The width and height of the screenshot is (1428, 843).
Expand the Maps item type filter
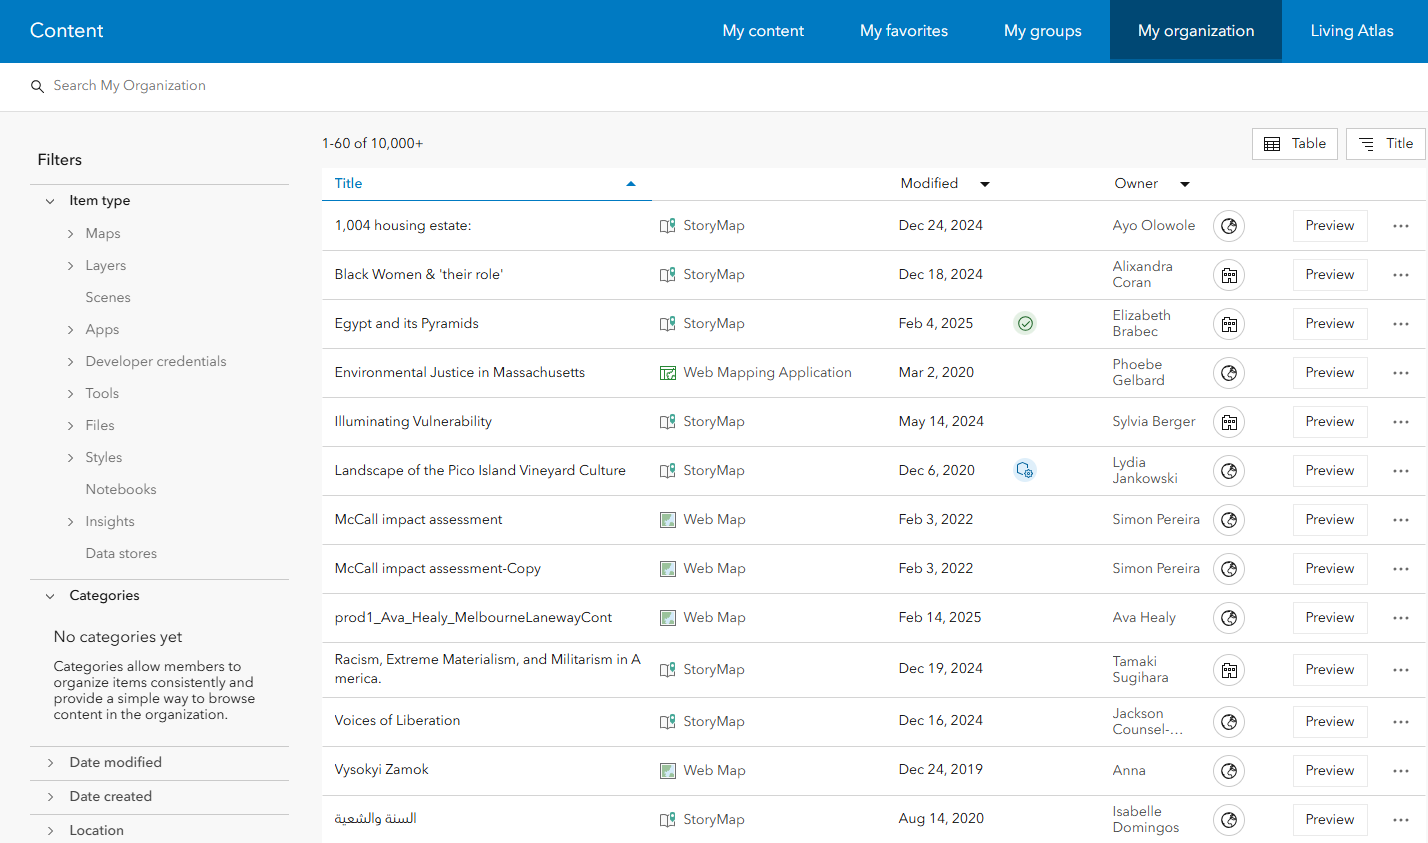click(x=70, y=234)
